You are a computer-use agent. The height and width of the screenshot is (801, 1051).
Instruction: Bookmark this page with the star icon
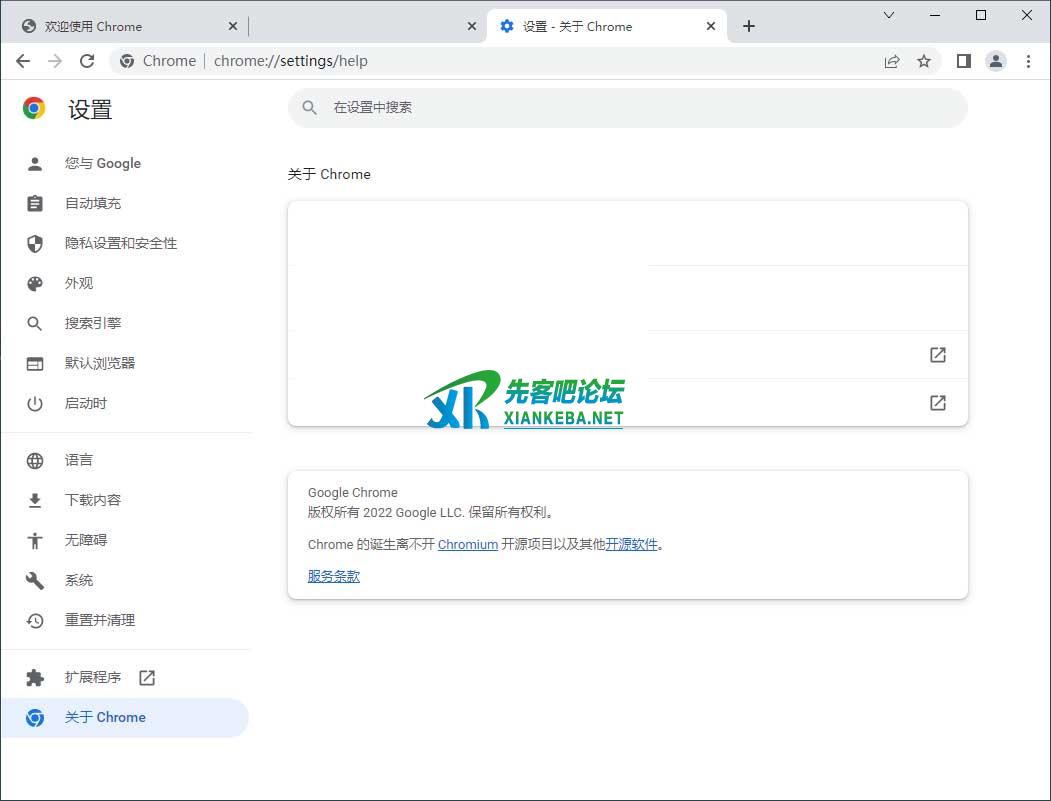pos(924,61)
